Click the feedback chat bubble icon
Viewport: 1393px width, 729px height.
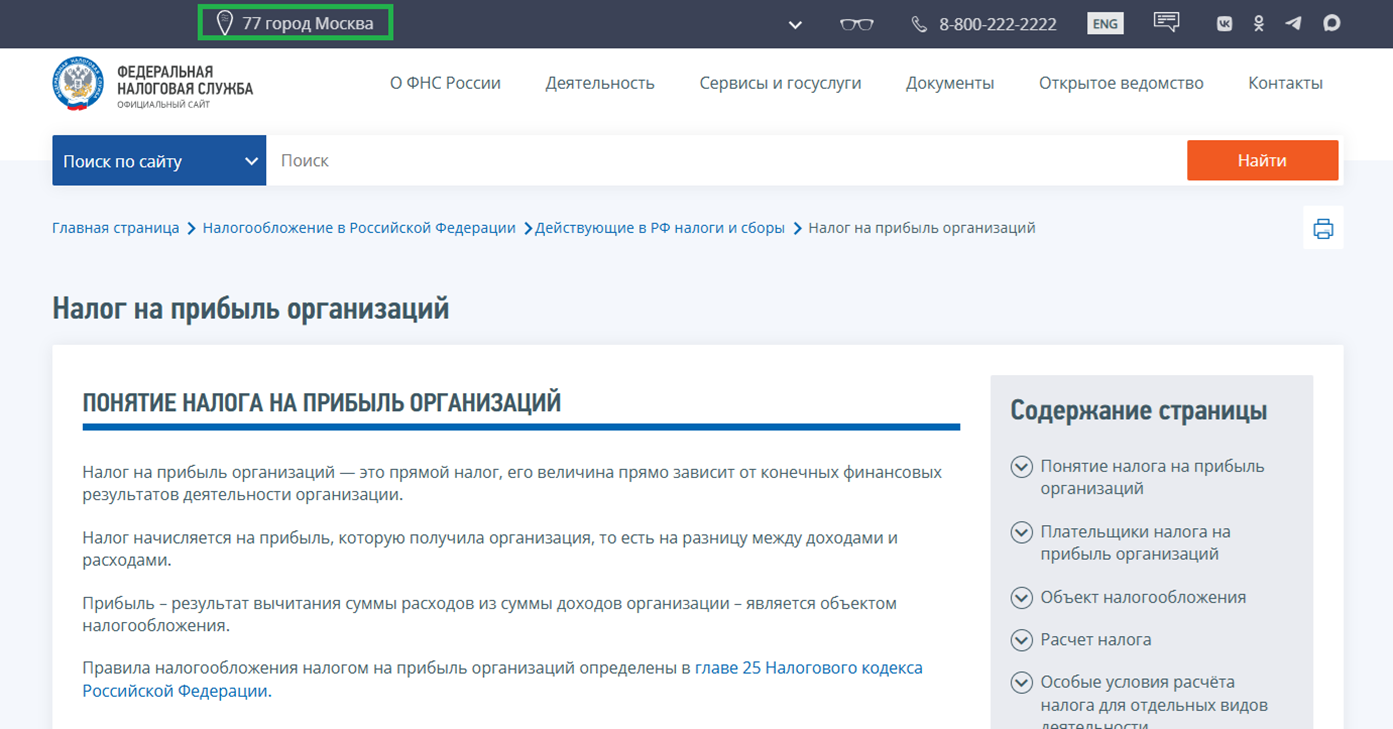pos(1166,22)
